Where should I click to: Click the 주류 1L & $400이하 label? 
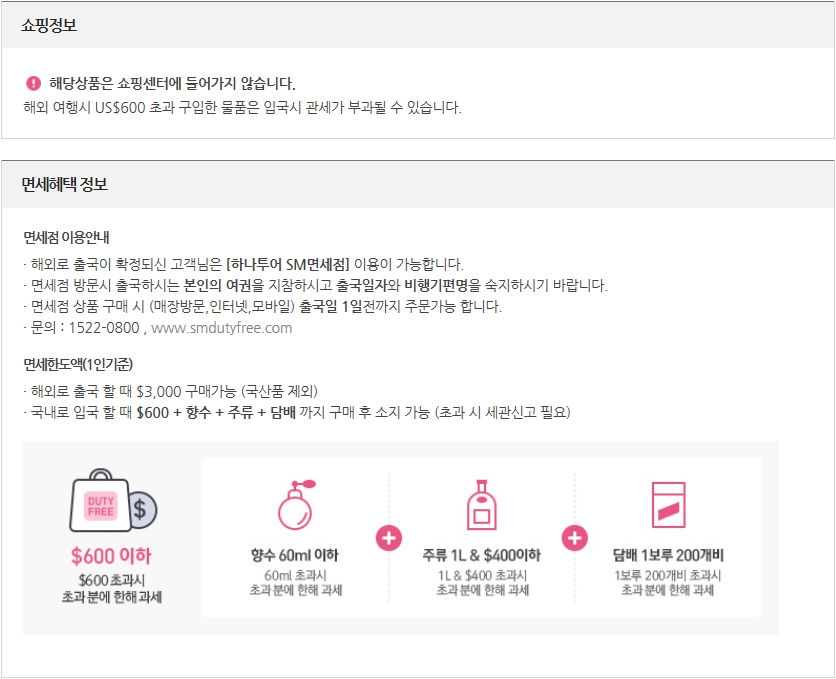[x=482, y=555]
